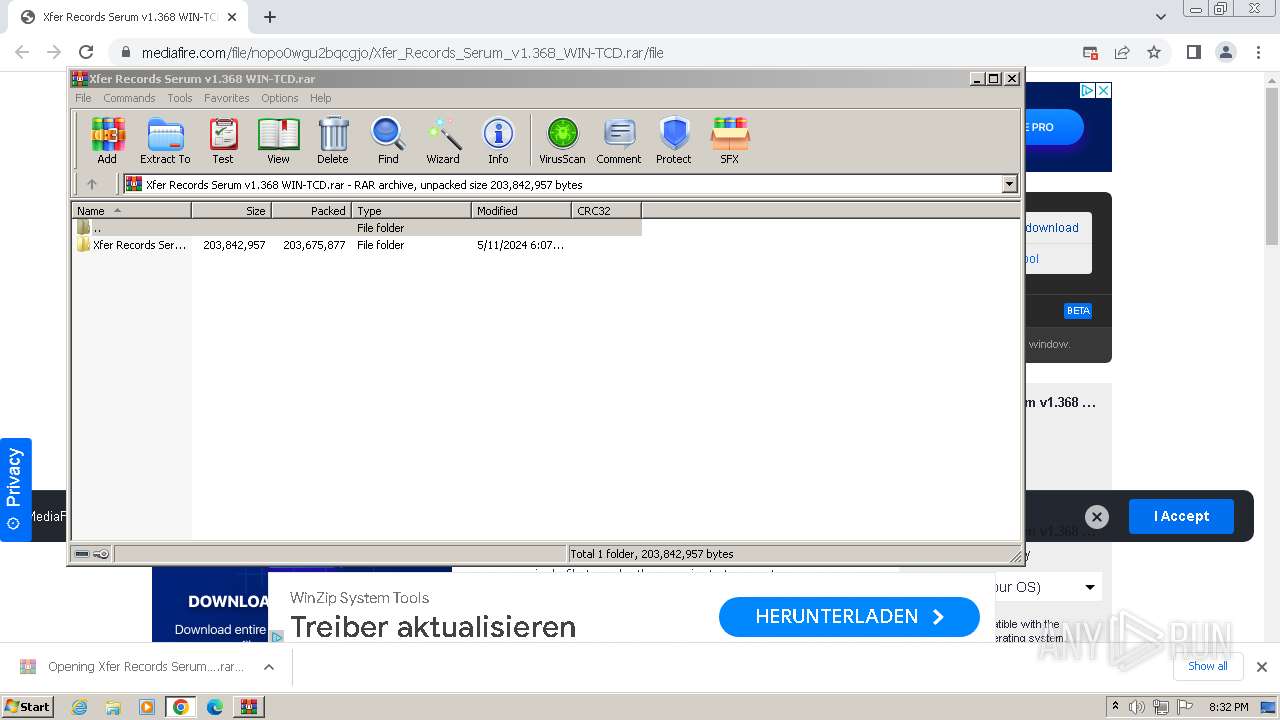
Task: Click the HERUNTERLADEN ad button
Action: click(x=849, y=617)
